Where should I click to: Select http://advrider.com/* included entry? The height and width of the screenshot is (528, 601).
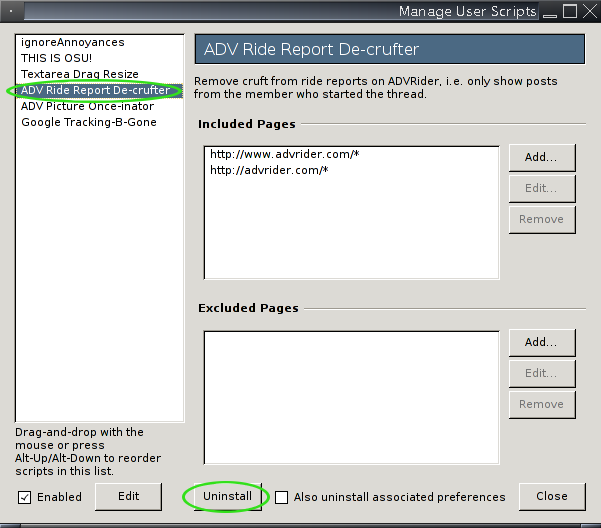(x=351, y=171)
